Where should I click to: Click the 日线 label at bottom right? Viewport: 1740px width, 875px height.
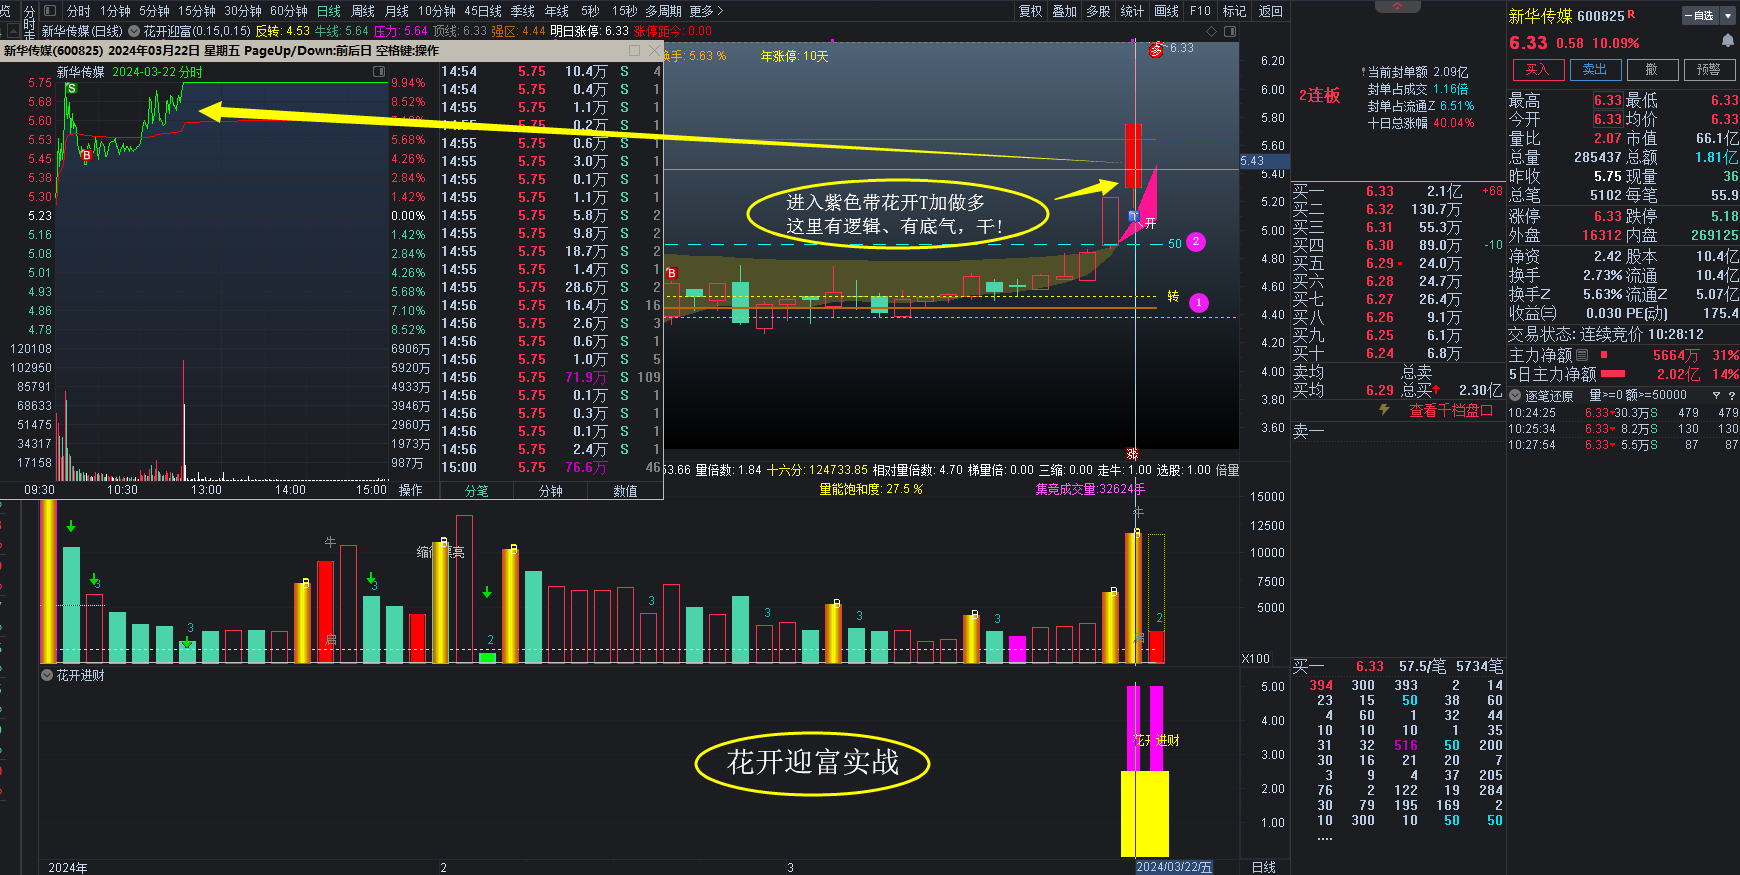1264,867
